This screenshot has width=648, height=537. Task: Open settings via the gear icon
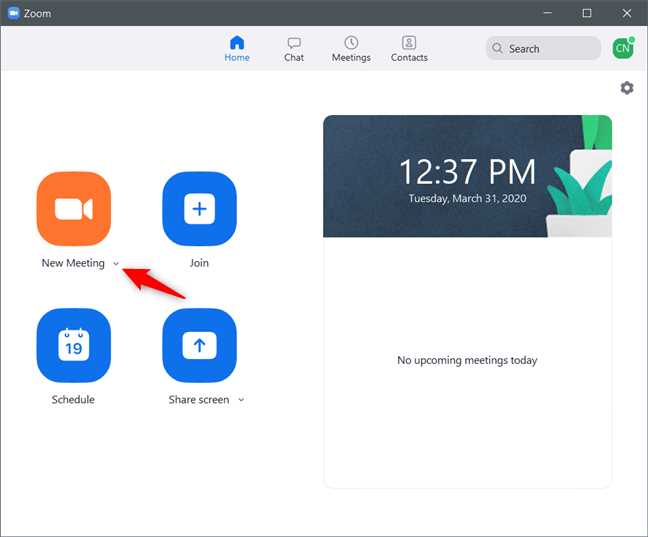627,88
